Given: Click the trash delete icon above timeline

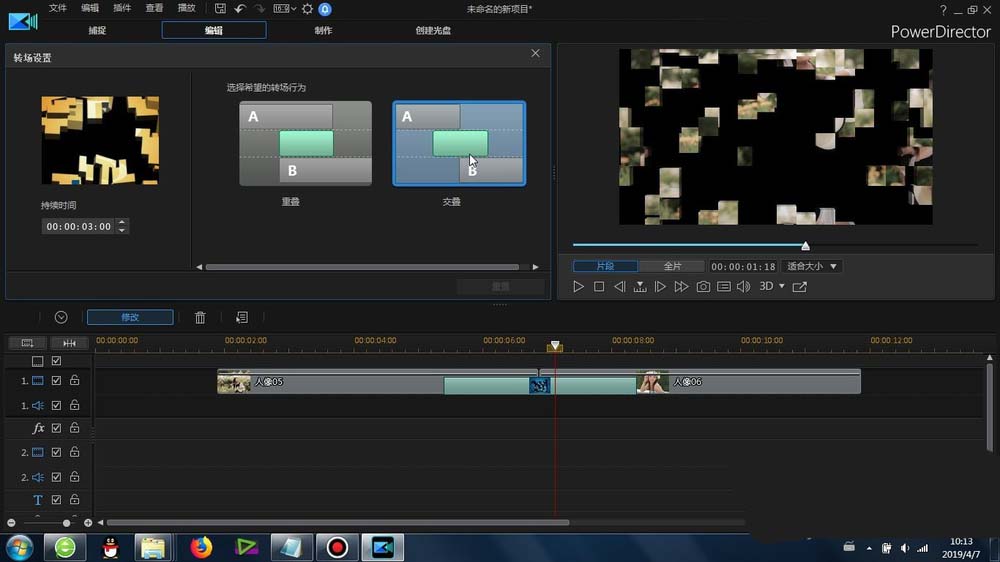Looking at the screenshot, I should click(200, 317).
